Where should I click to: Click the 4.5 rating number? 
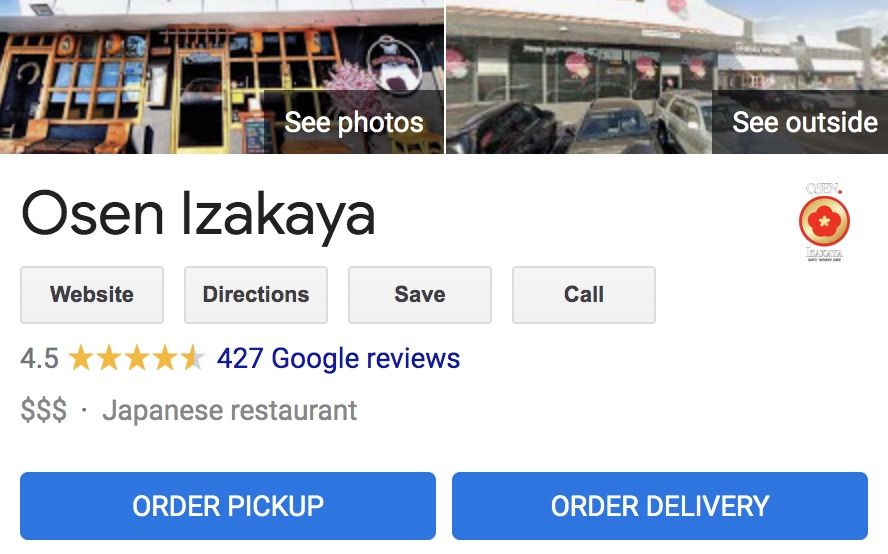pyautogui.click(x=40, y=359)
